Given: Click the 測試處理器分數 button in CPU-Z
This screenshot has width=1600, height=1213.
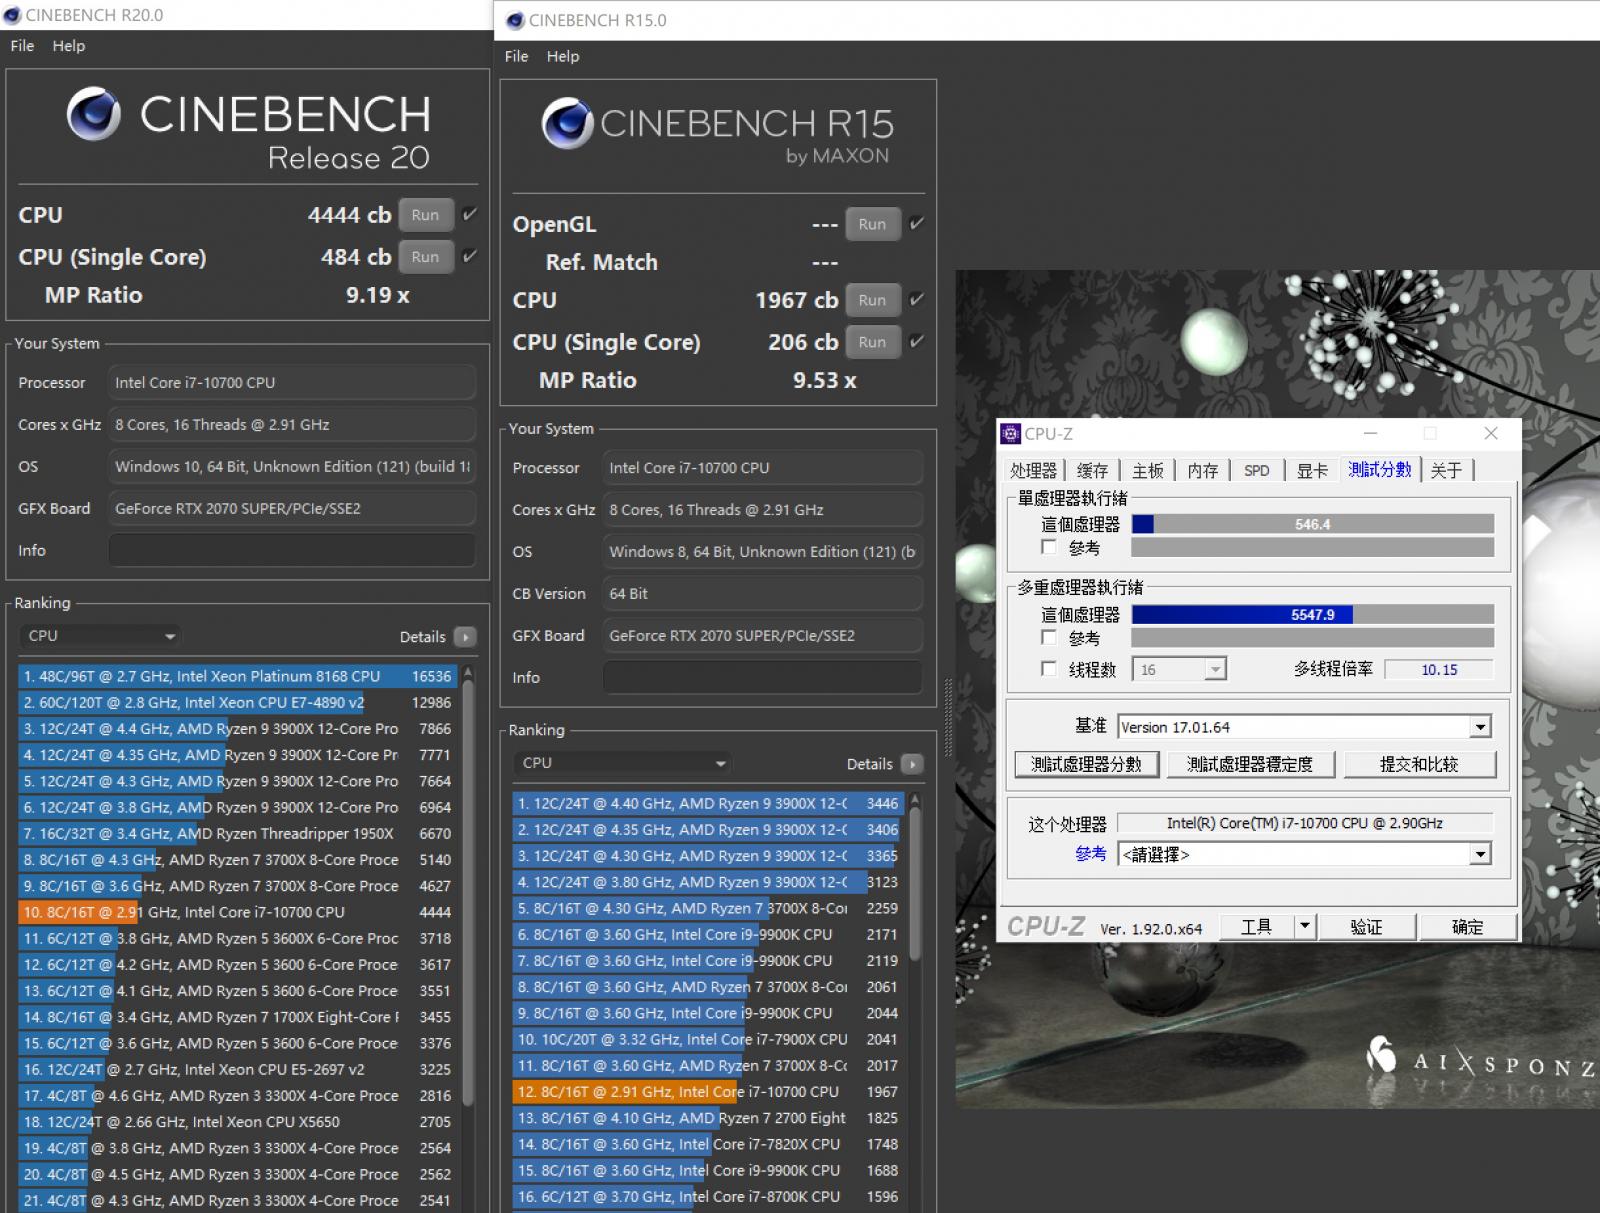Looking at the screenshot, I should [1086, 764].
